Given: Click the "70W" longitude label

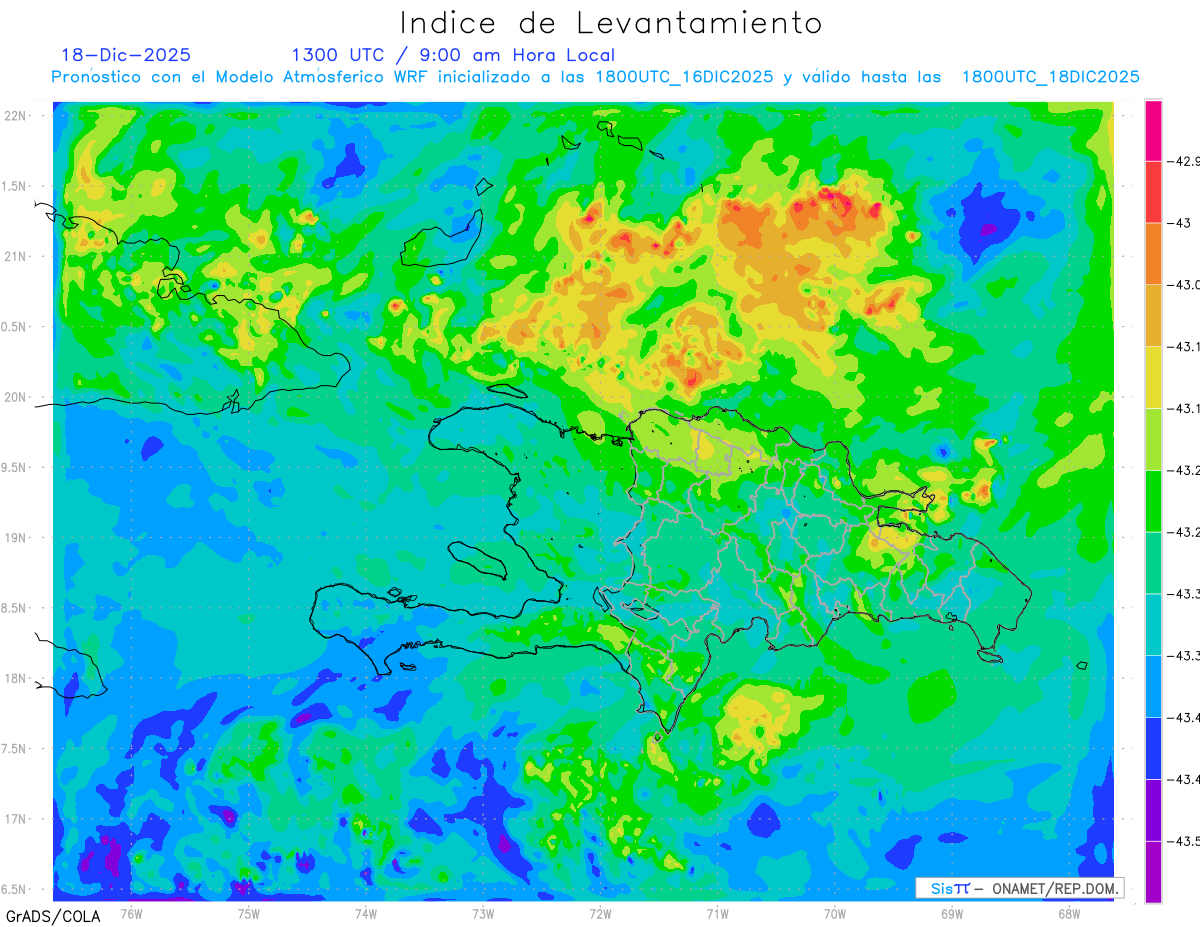Looking at the screenshot, I should pos(834,913).
